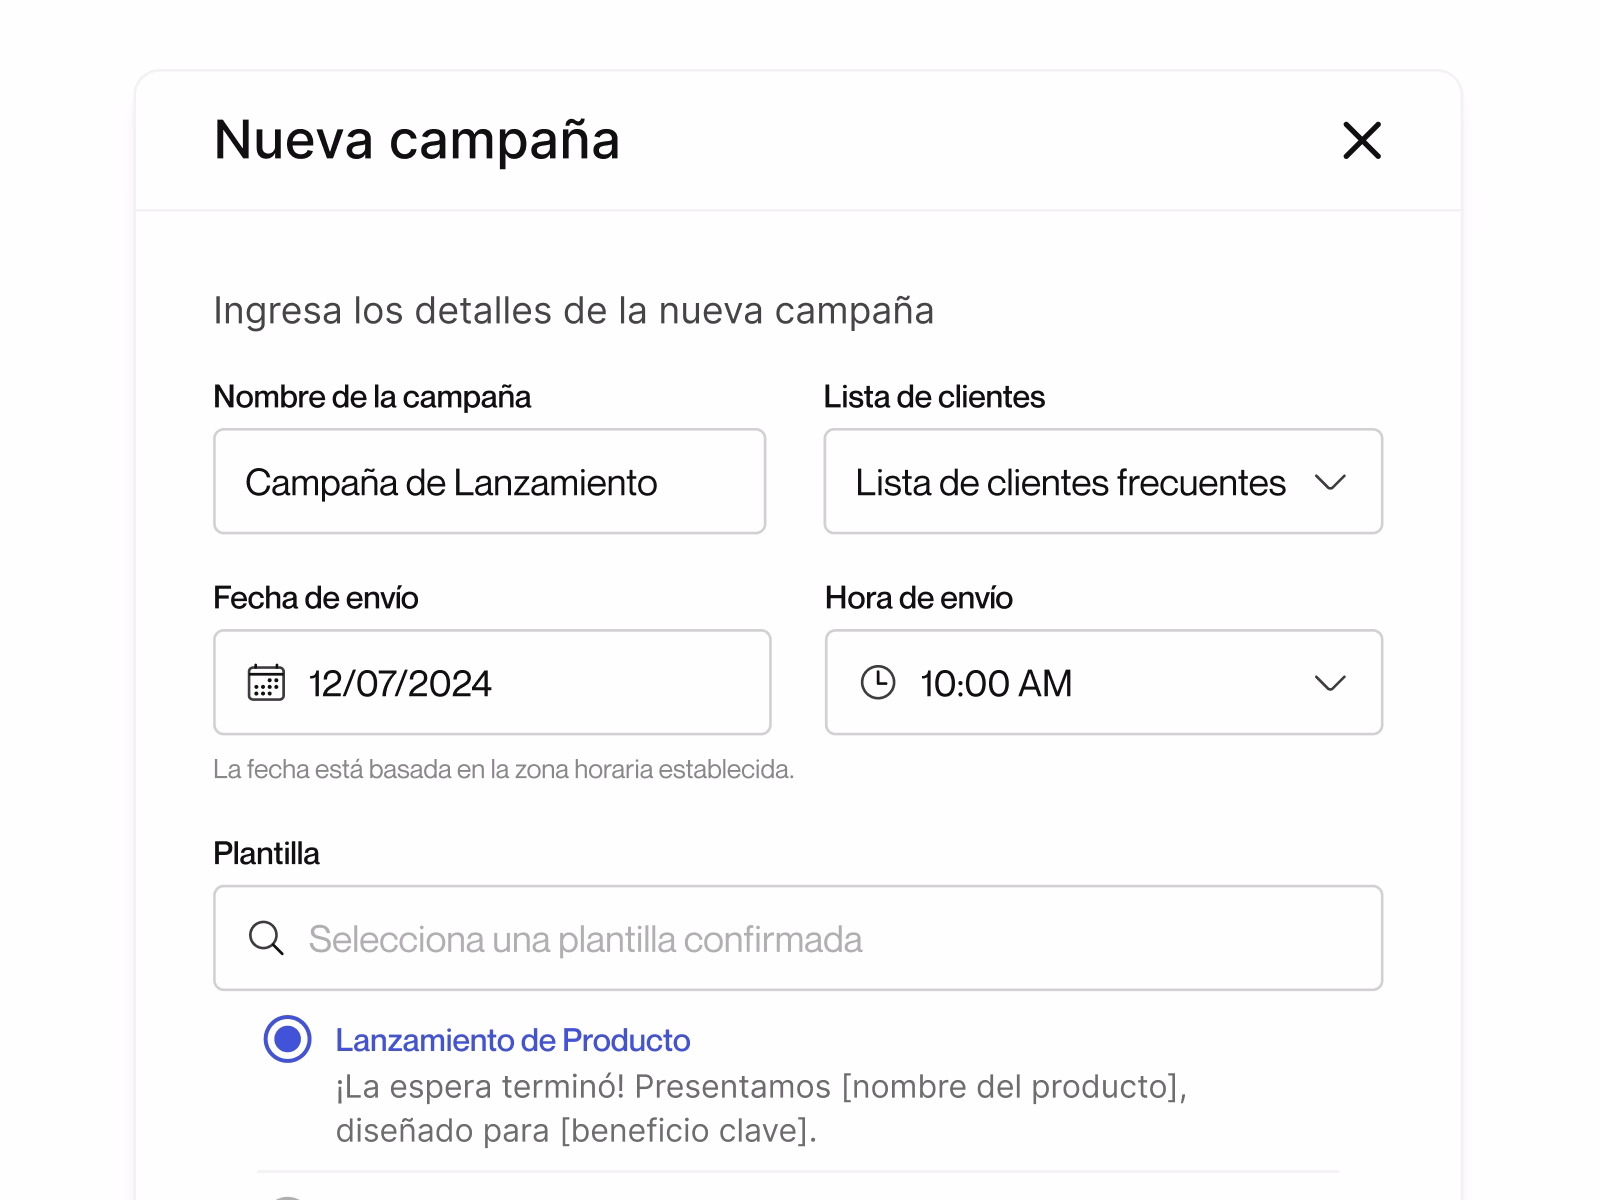Click the calendar icon in date field
Screen dimensions: 1600x1200
(x=266, y=683)
